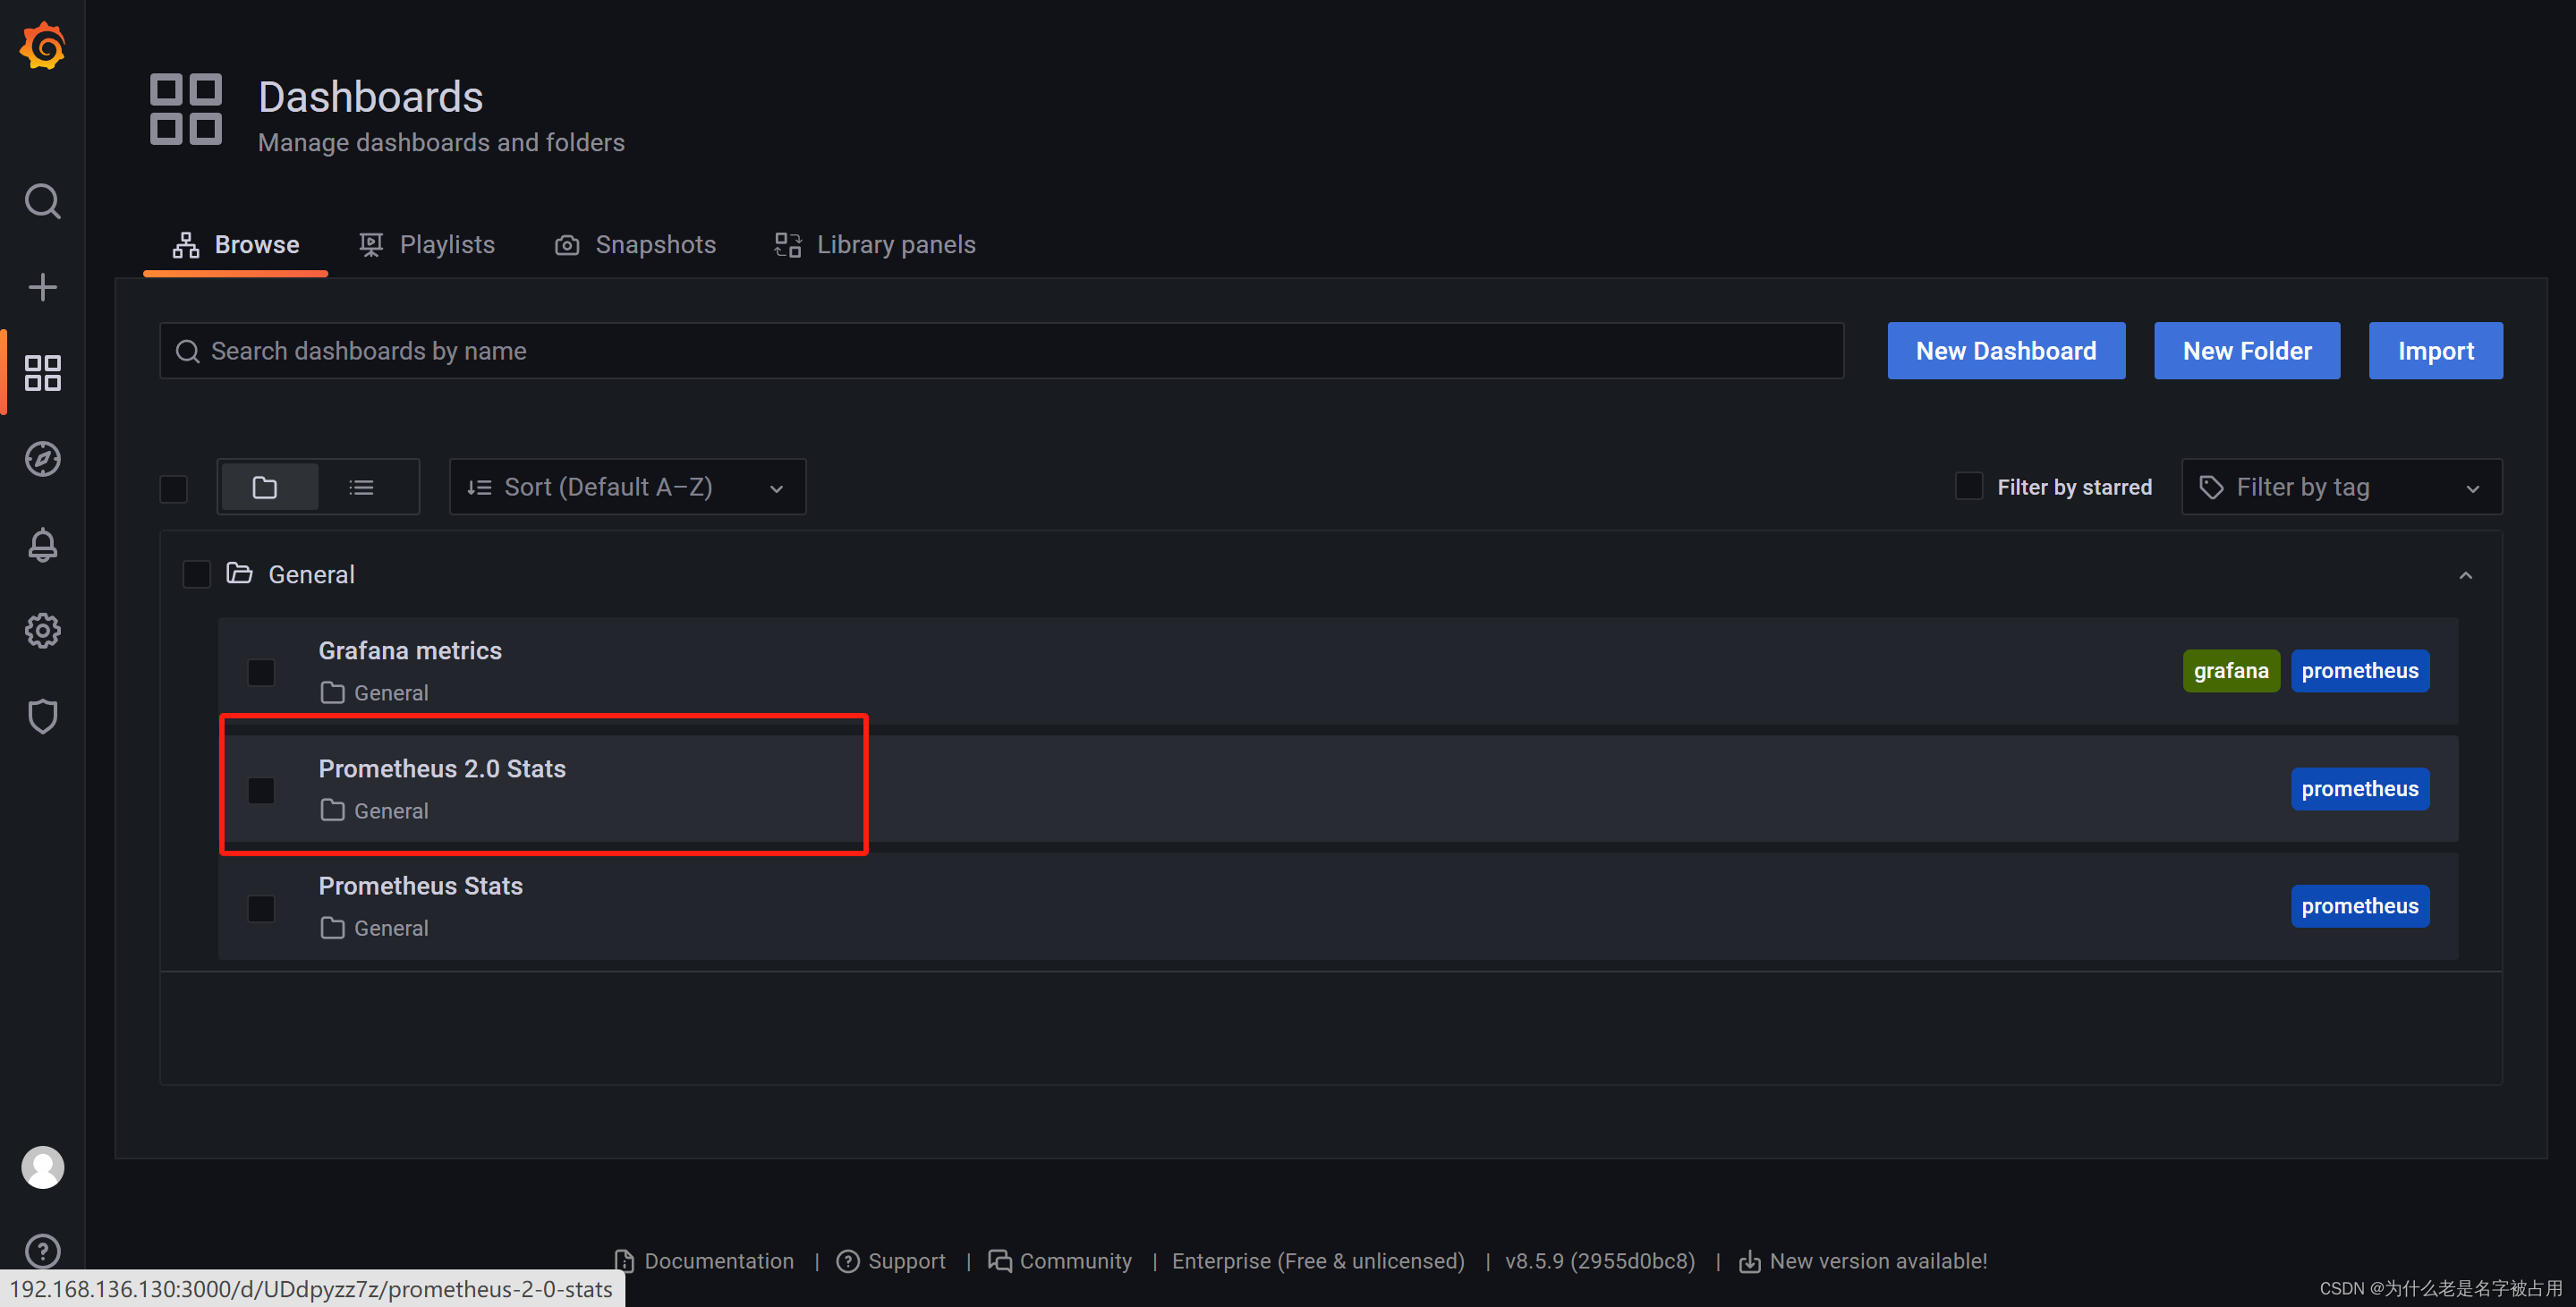Toggle the select-all dashboards checkbox
Screen dimensions: 2576x1307
(173, 488)
